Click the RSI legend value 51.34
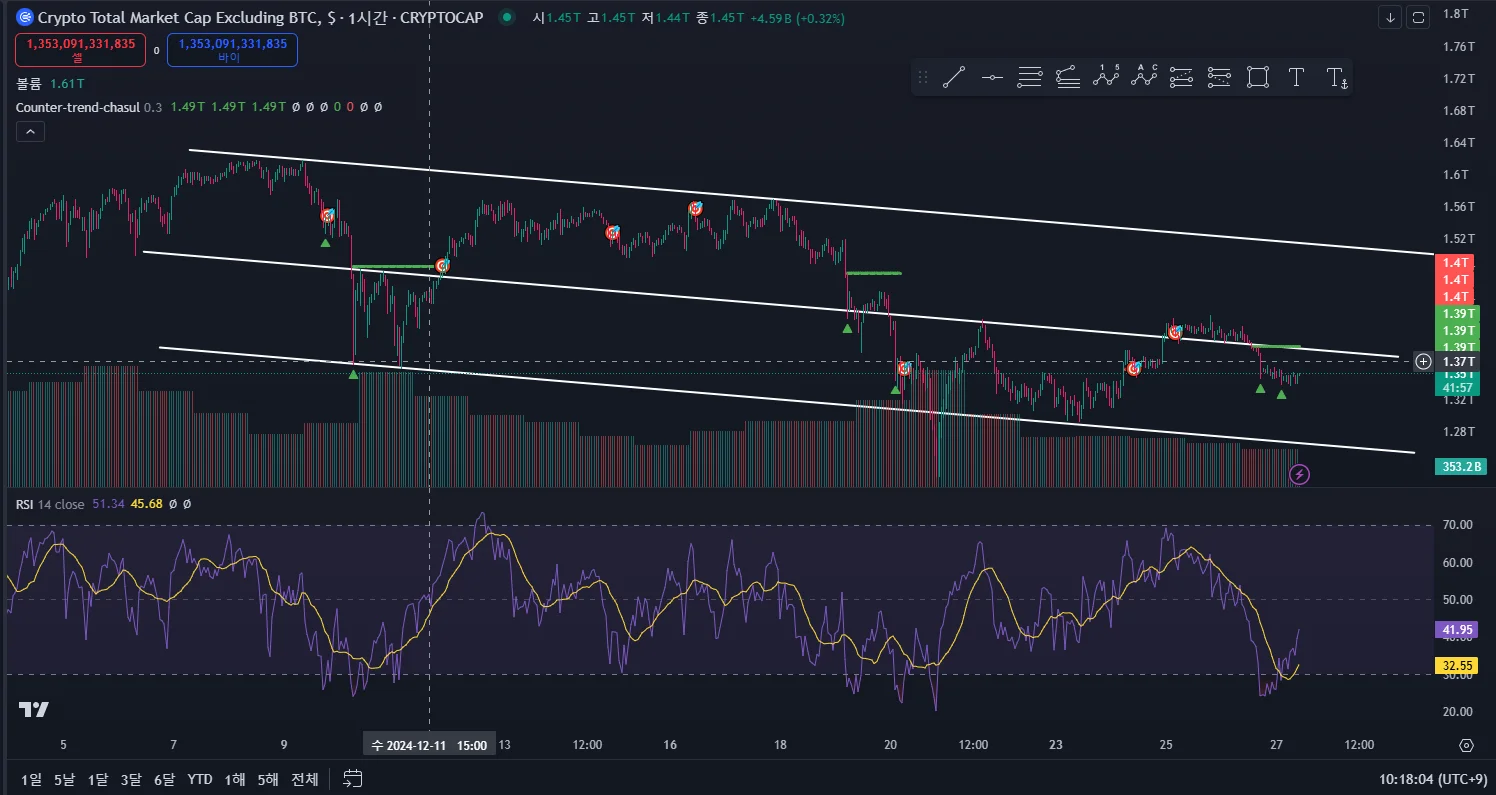1496x795 pixels. pos(108,504)
